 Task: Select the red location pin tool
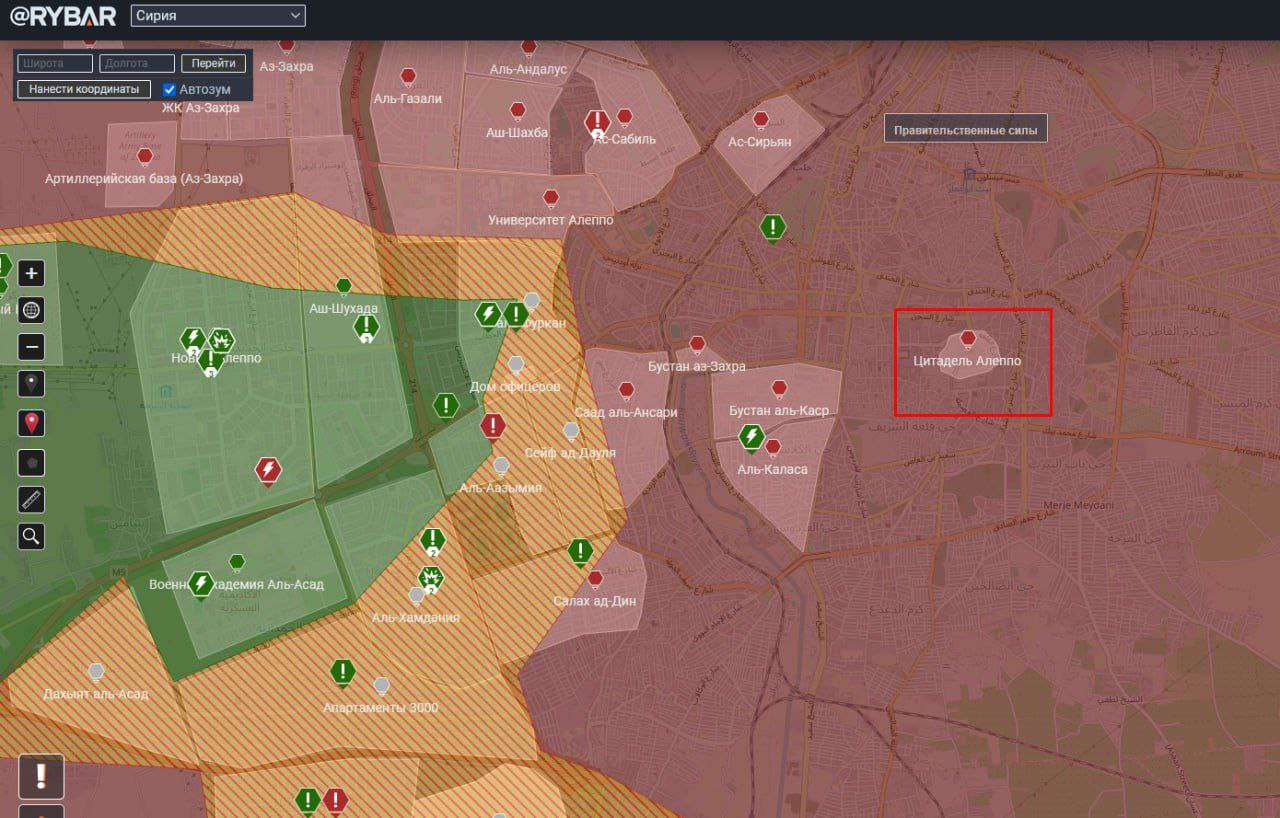point(31,423)
